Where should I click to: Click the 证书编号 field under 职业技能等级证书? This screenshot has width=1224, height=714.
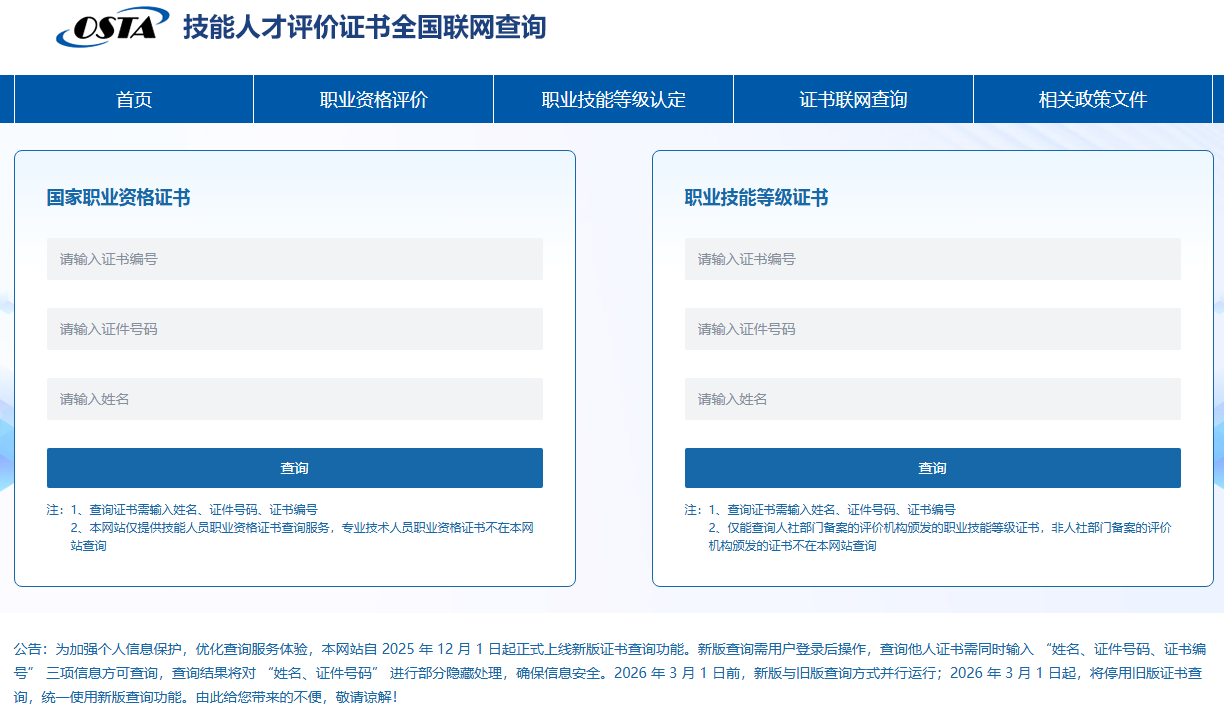[x=932, y=258]
